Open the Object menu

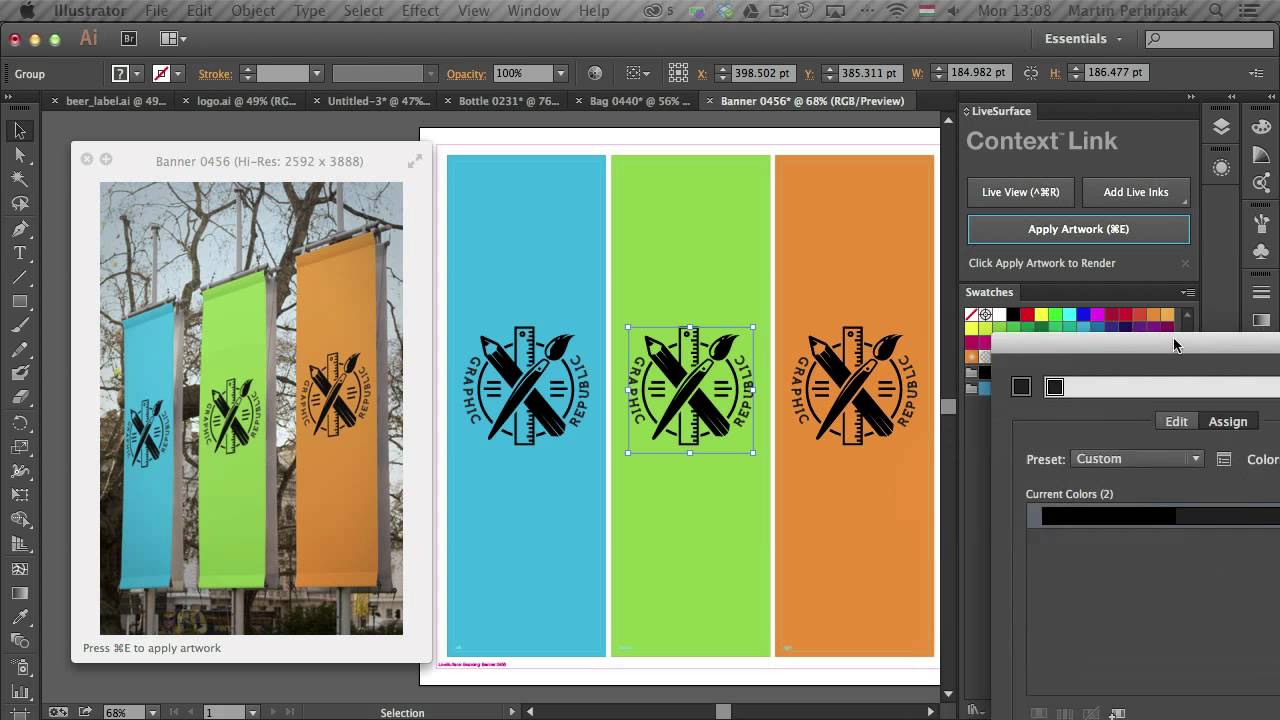coord(253,11)
